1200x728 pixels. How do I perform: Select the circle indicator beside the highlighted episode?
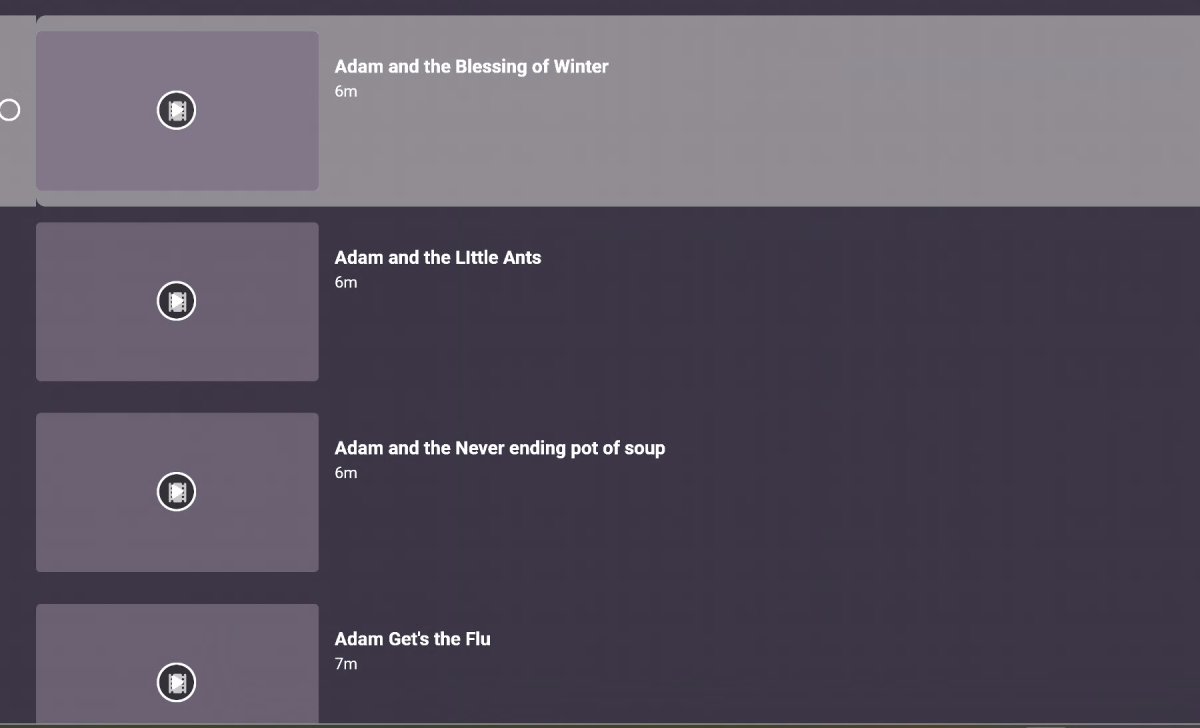tap(10, 111)
